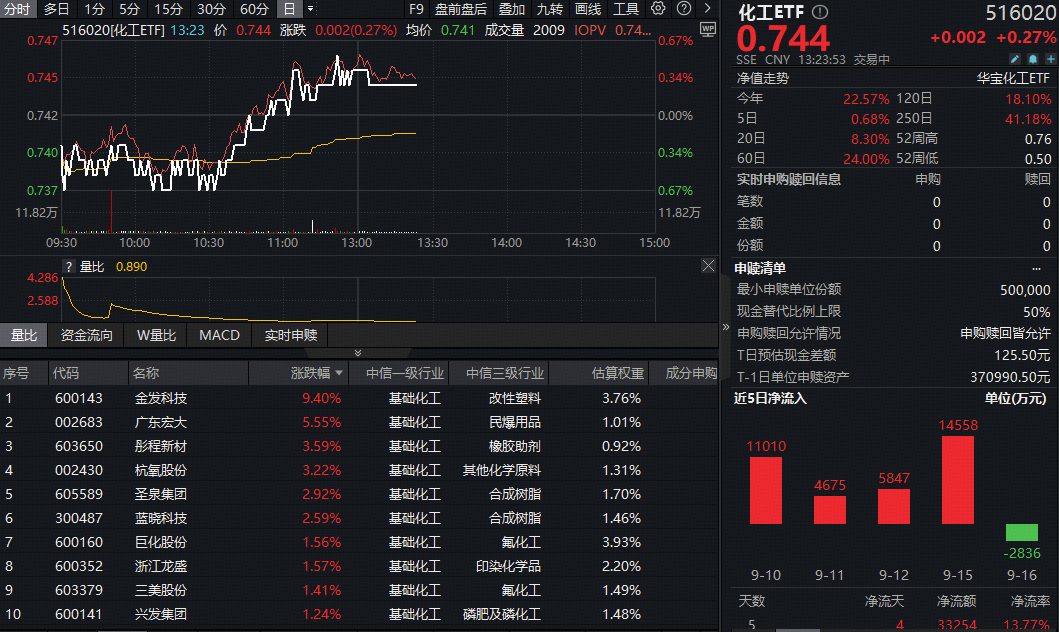This screenshot has width=1059, height=632.
Task: Click the plus icon to add 化工ETF
Action: coord(1051,60)
